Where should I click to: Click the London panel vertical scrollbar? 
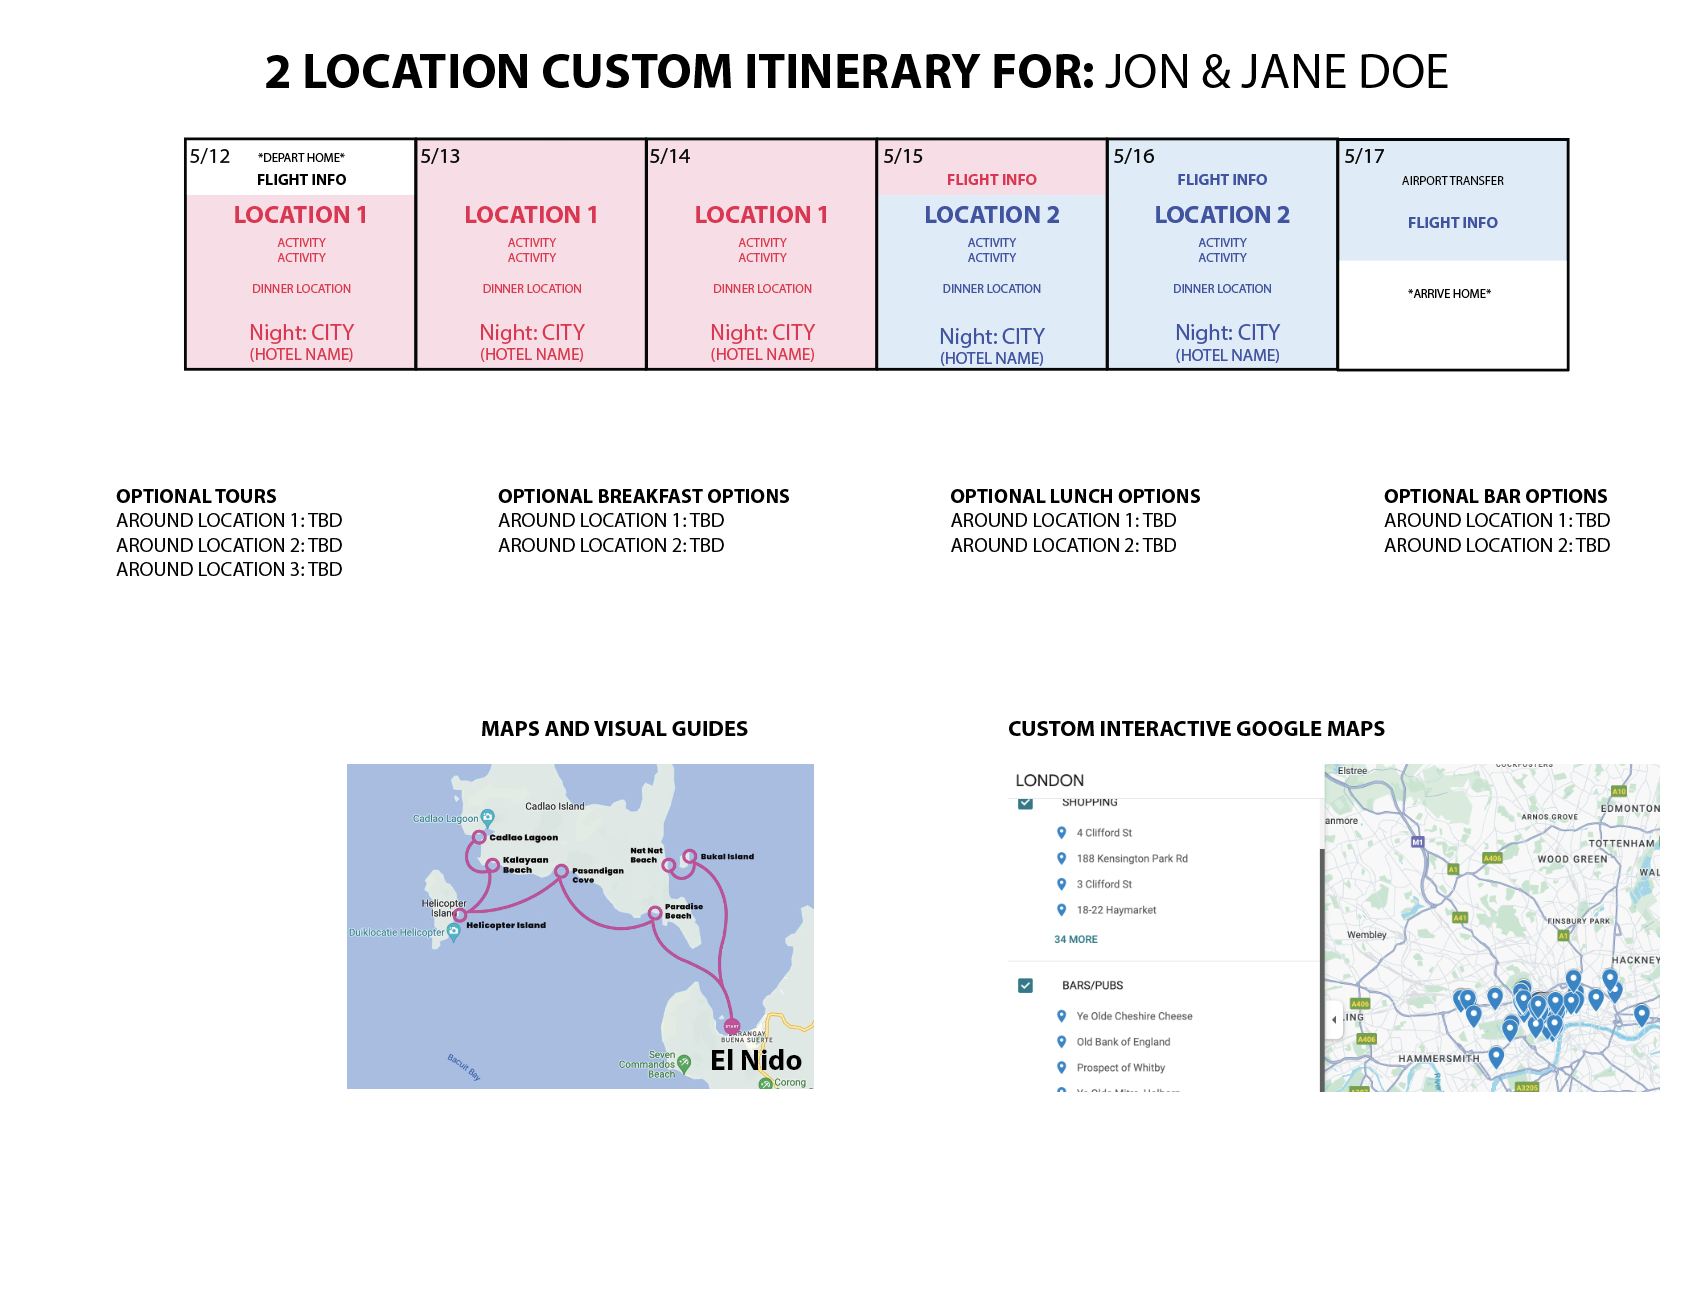pyautogui.click(x=1322, y=970)
